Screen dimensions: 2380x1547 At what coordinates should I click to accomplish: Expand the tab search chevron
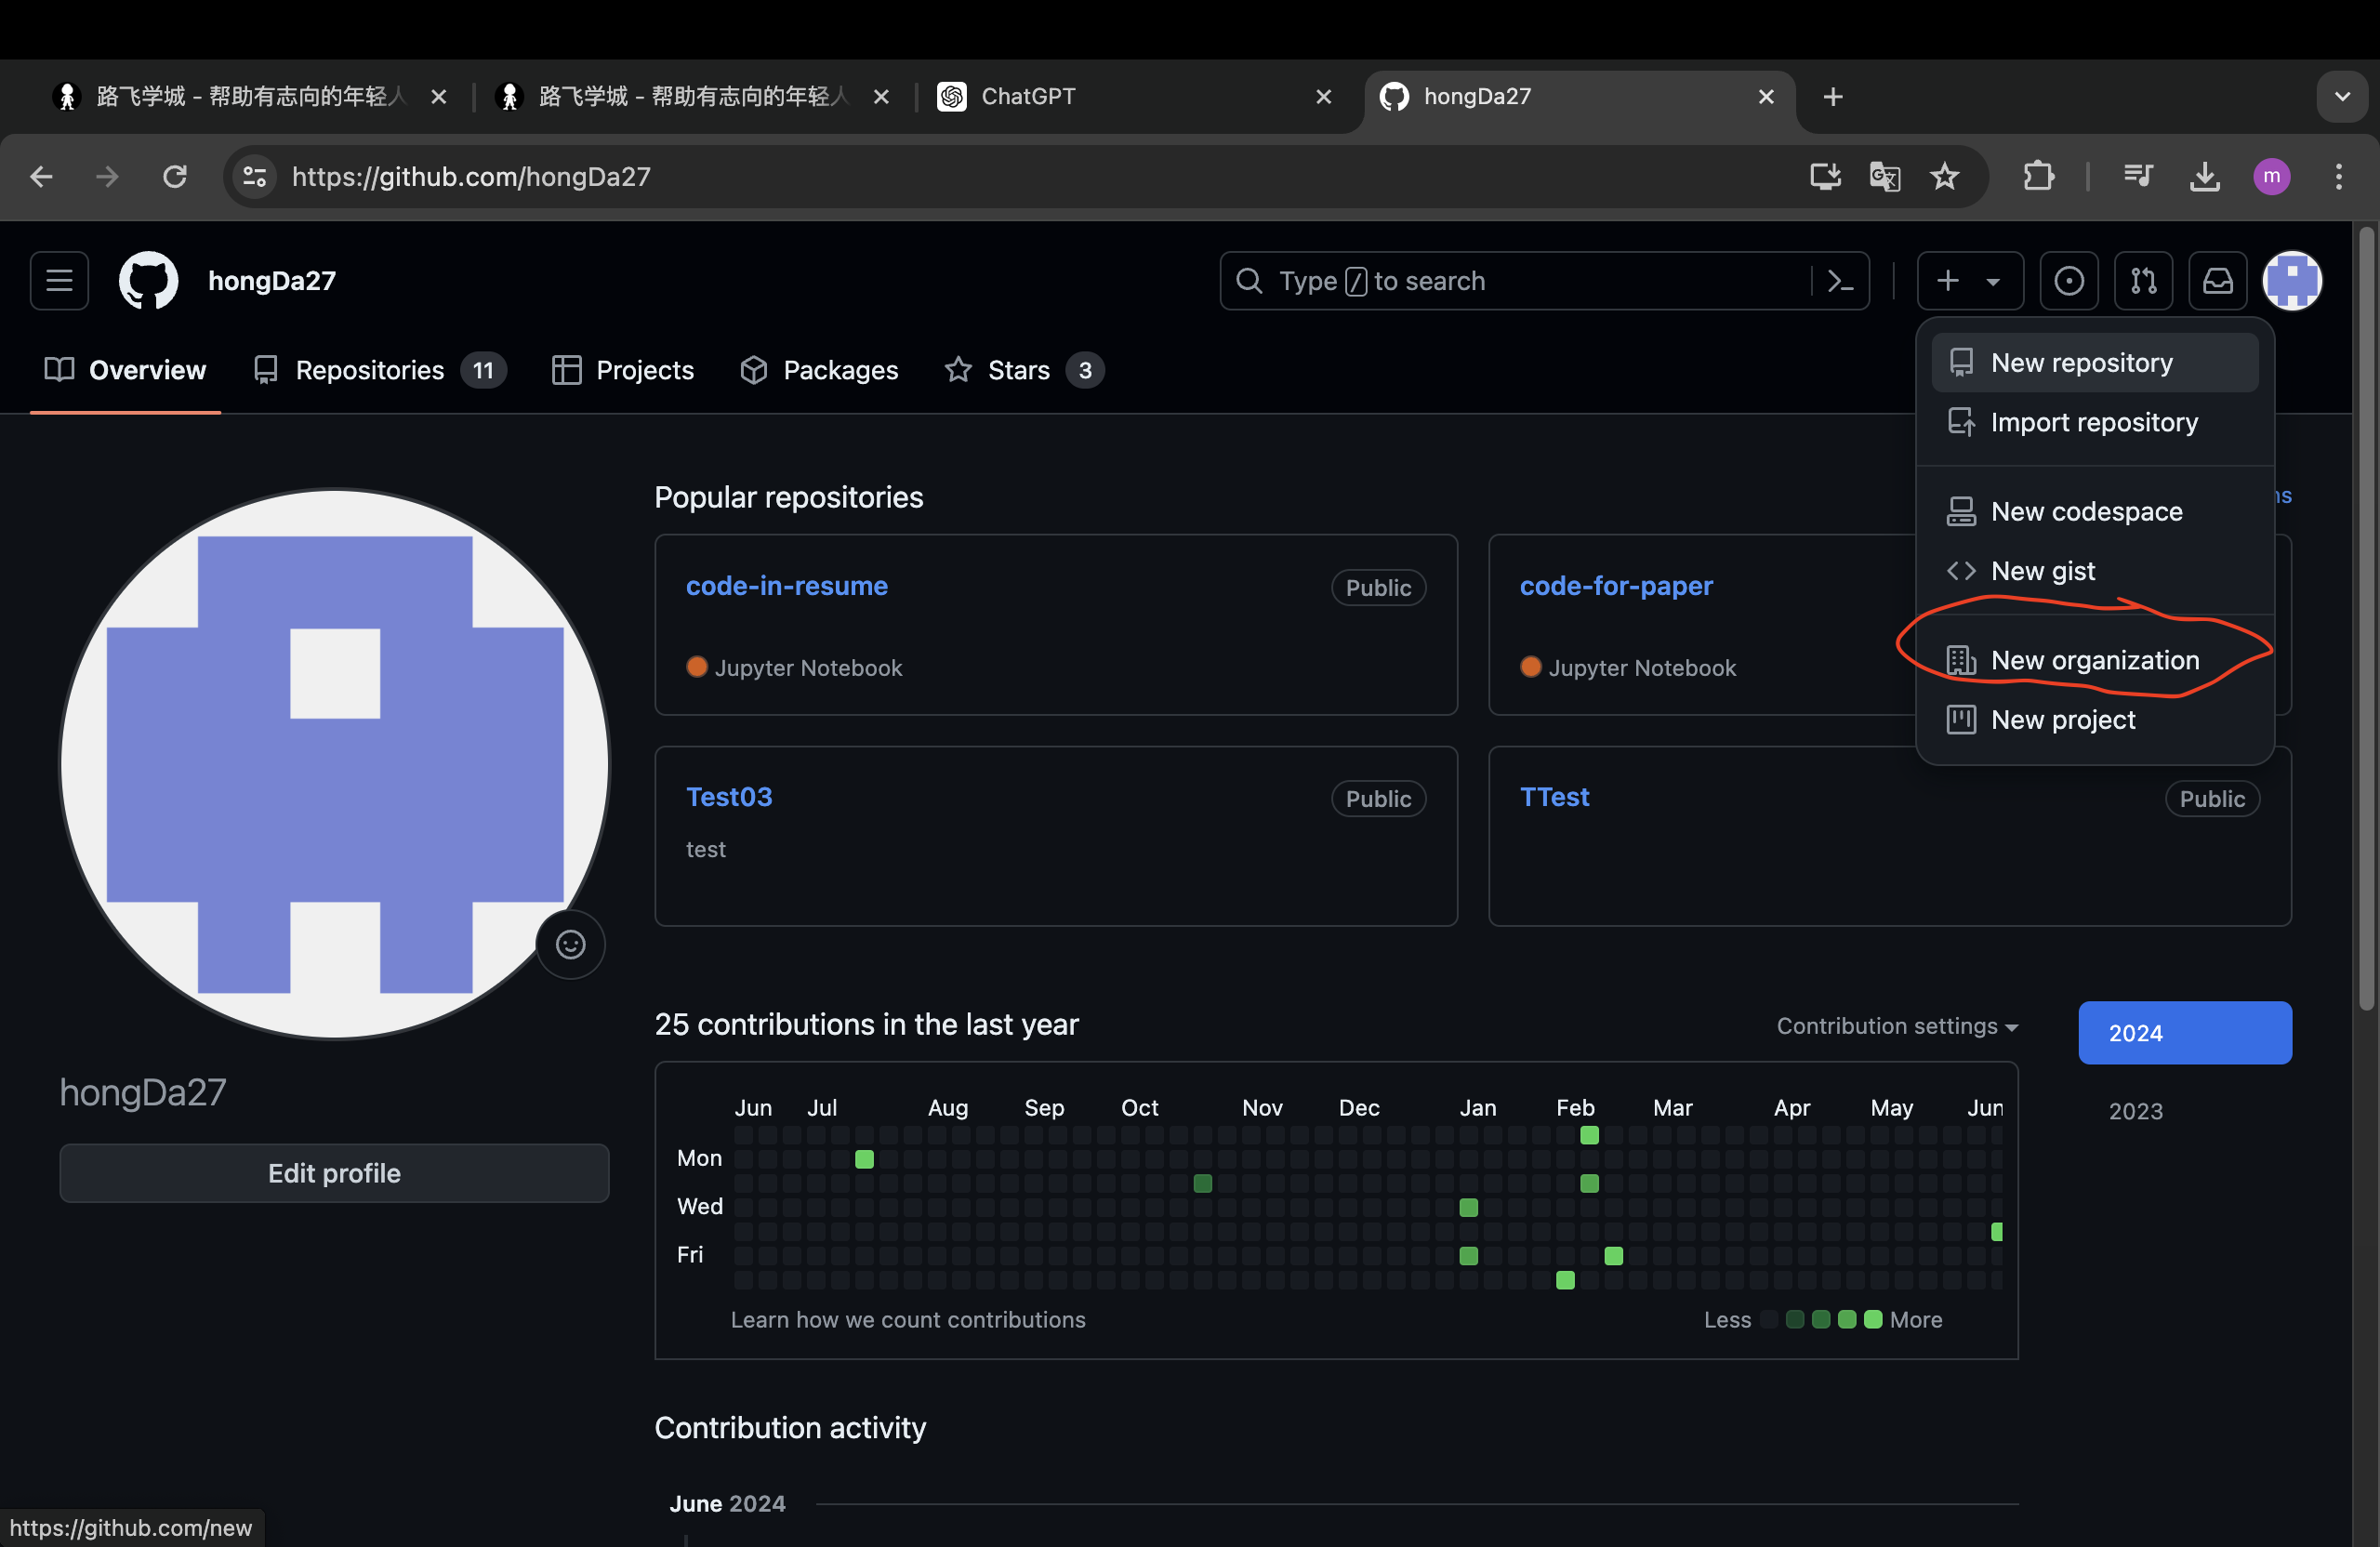pos(2342,97)
